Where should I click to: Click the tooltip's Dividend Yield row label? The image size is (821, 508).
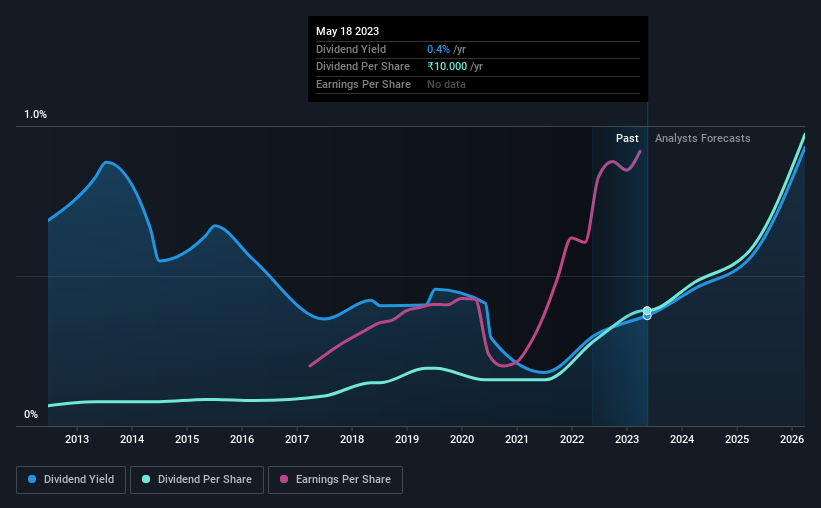point(351,49)
